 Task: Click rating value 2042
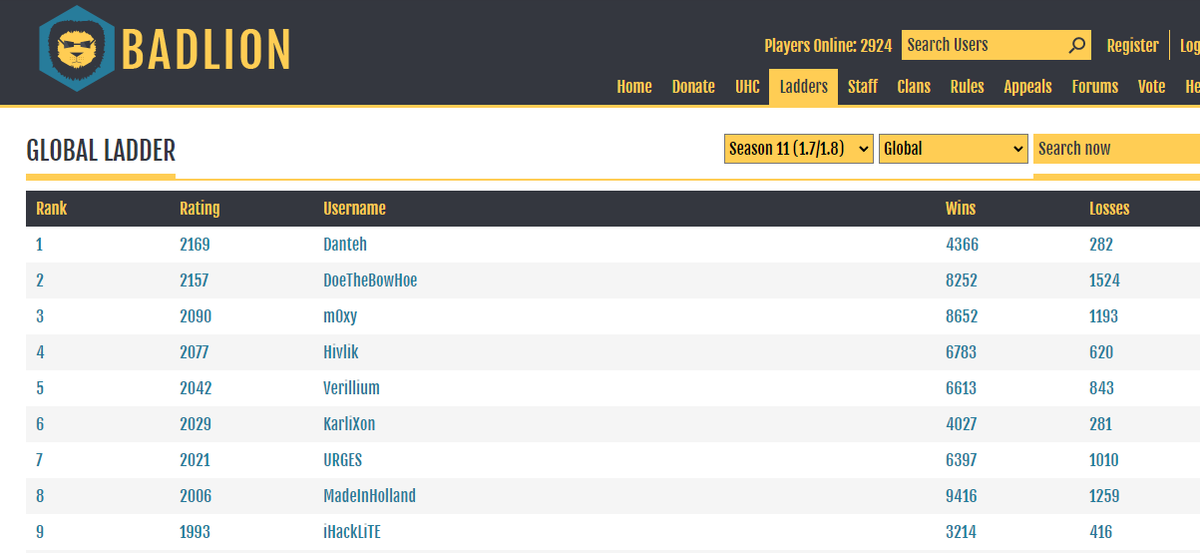[x=196, y=388]
